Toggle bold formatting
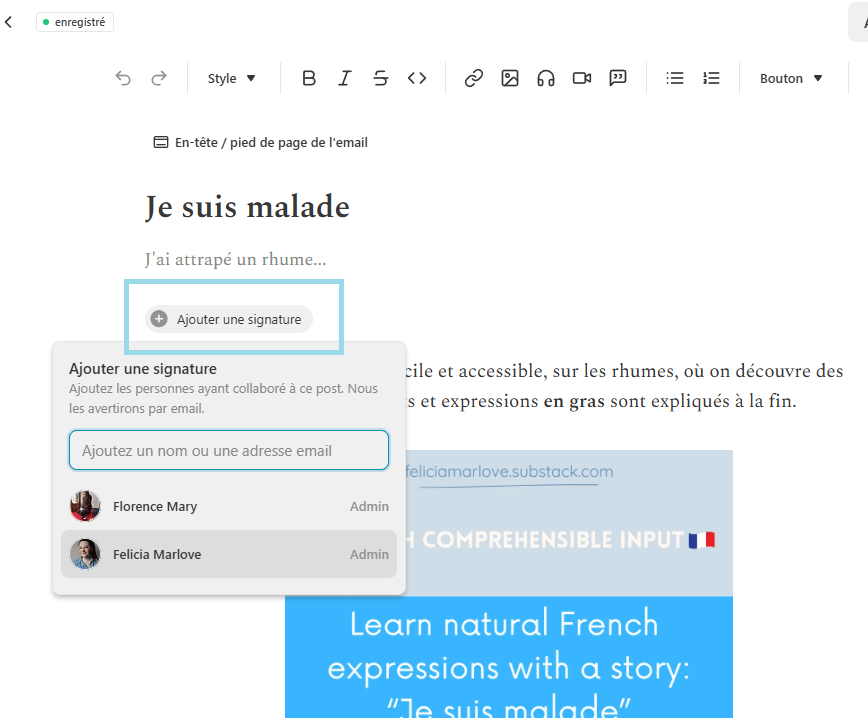This screenshot has height=718, width=868. [309, 78]
